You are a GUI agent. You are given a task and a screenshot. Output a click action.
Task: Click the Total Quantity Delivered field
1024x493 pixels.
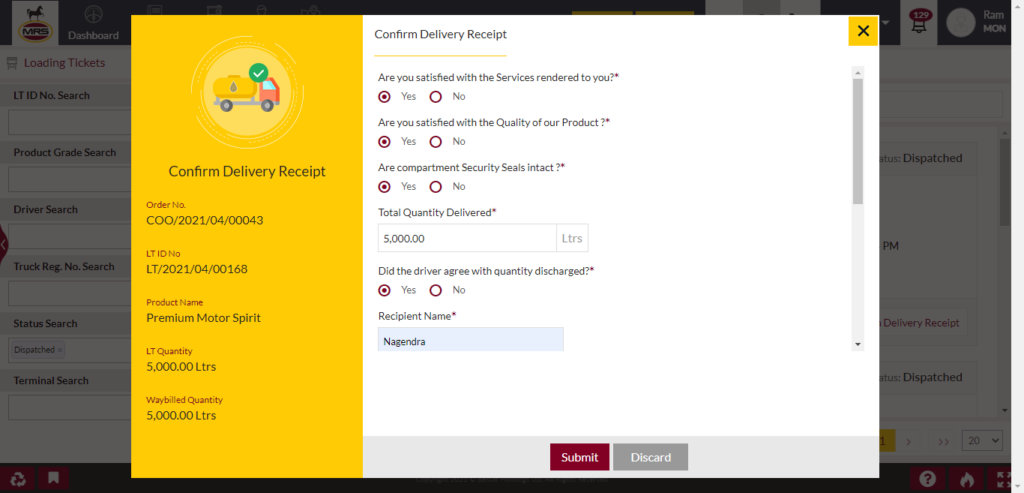pos(467,238)
